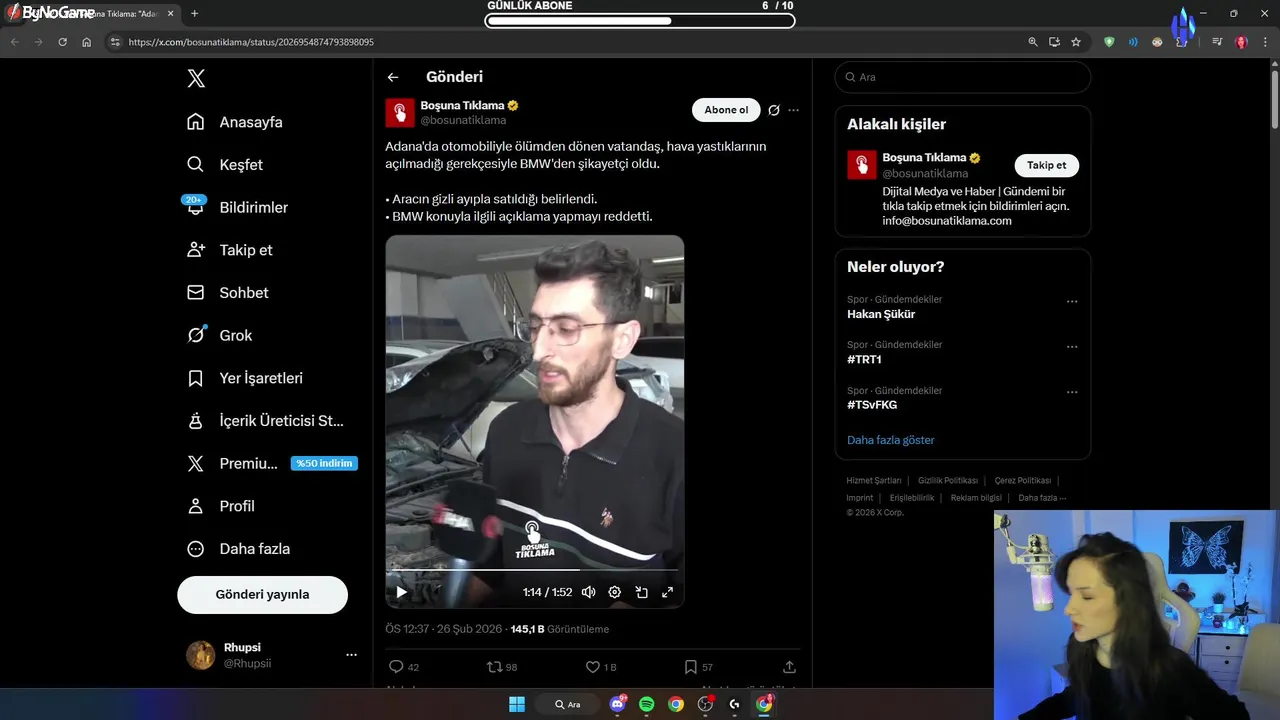
Task: Expand footer Daha fazla options
Action: (1042, 498)
